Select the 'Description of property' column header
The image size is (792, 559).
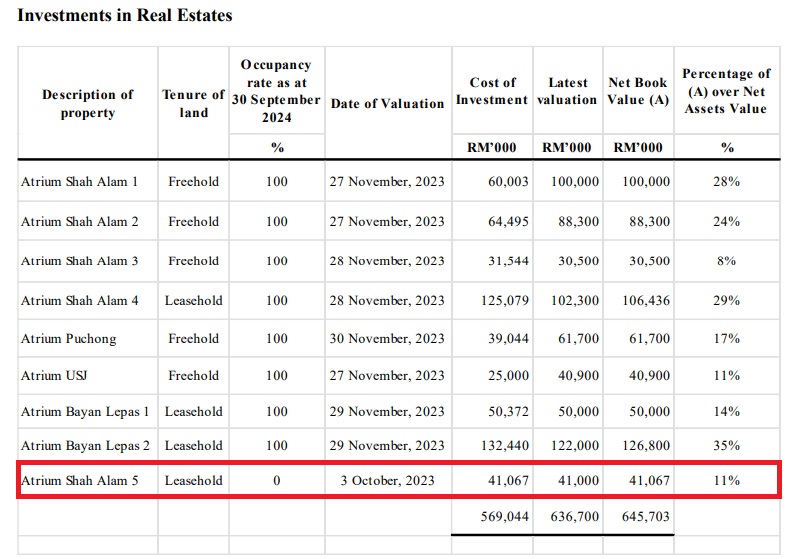coord(88,104)
